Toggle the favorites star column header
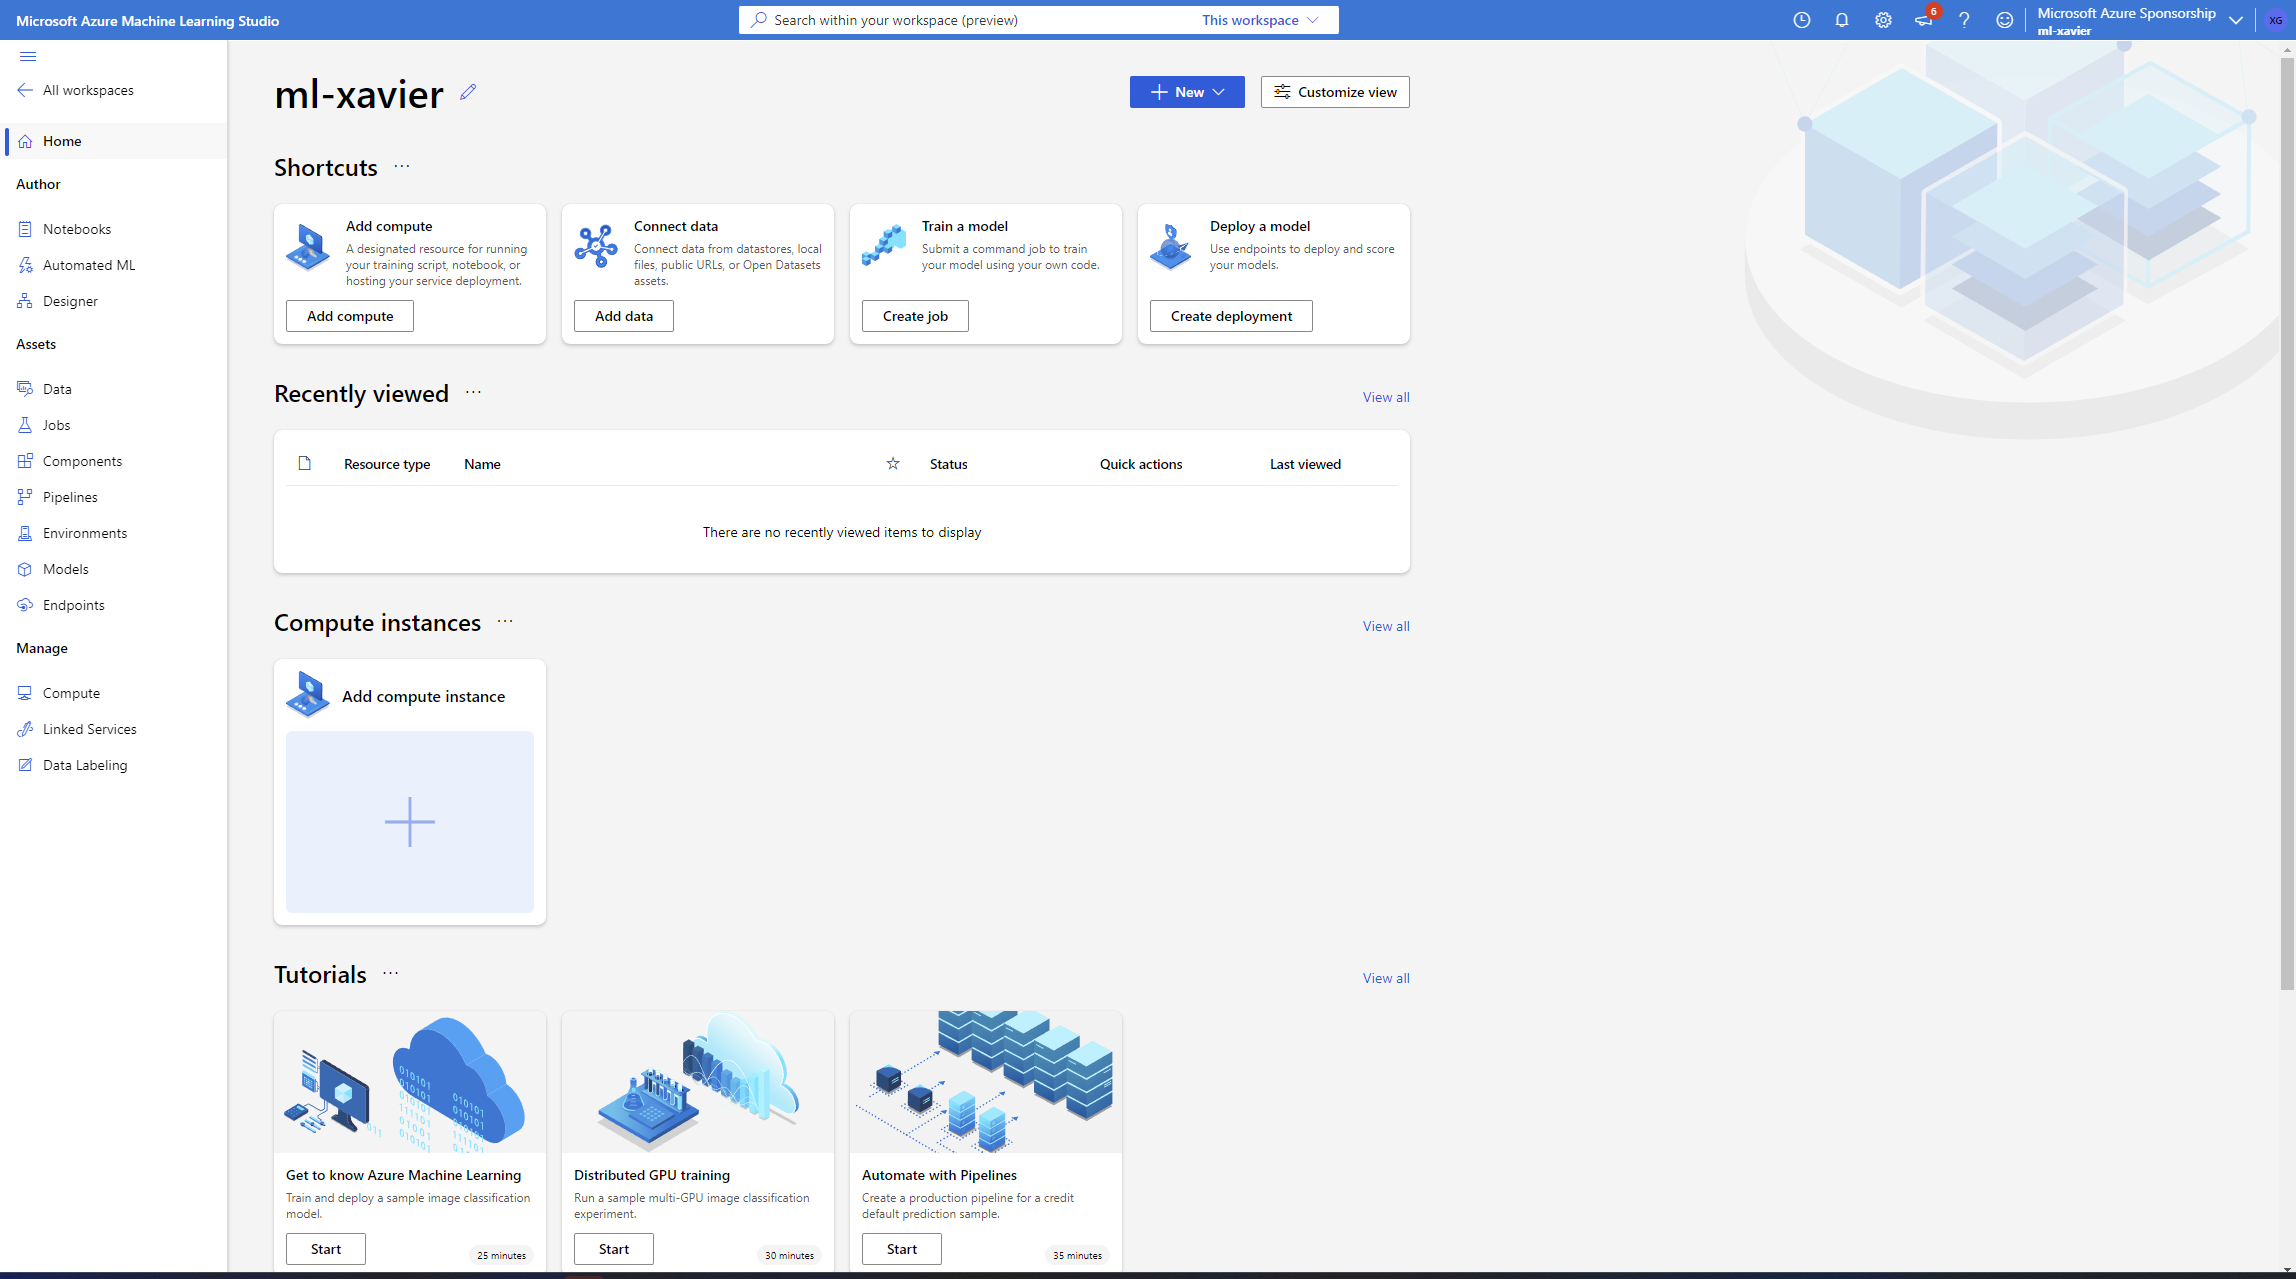Viewport: 2296px width, 1279px height. pyautogui.click(x=893, y=464)
